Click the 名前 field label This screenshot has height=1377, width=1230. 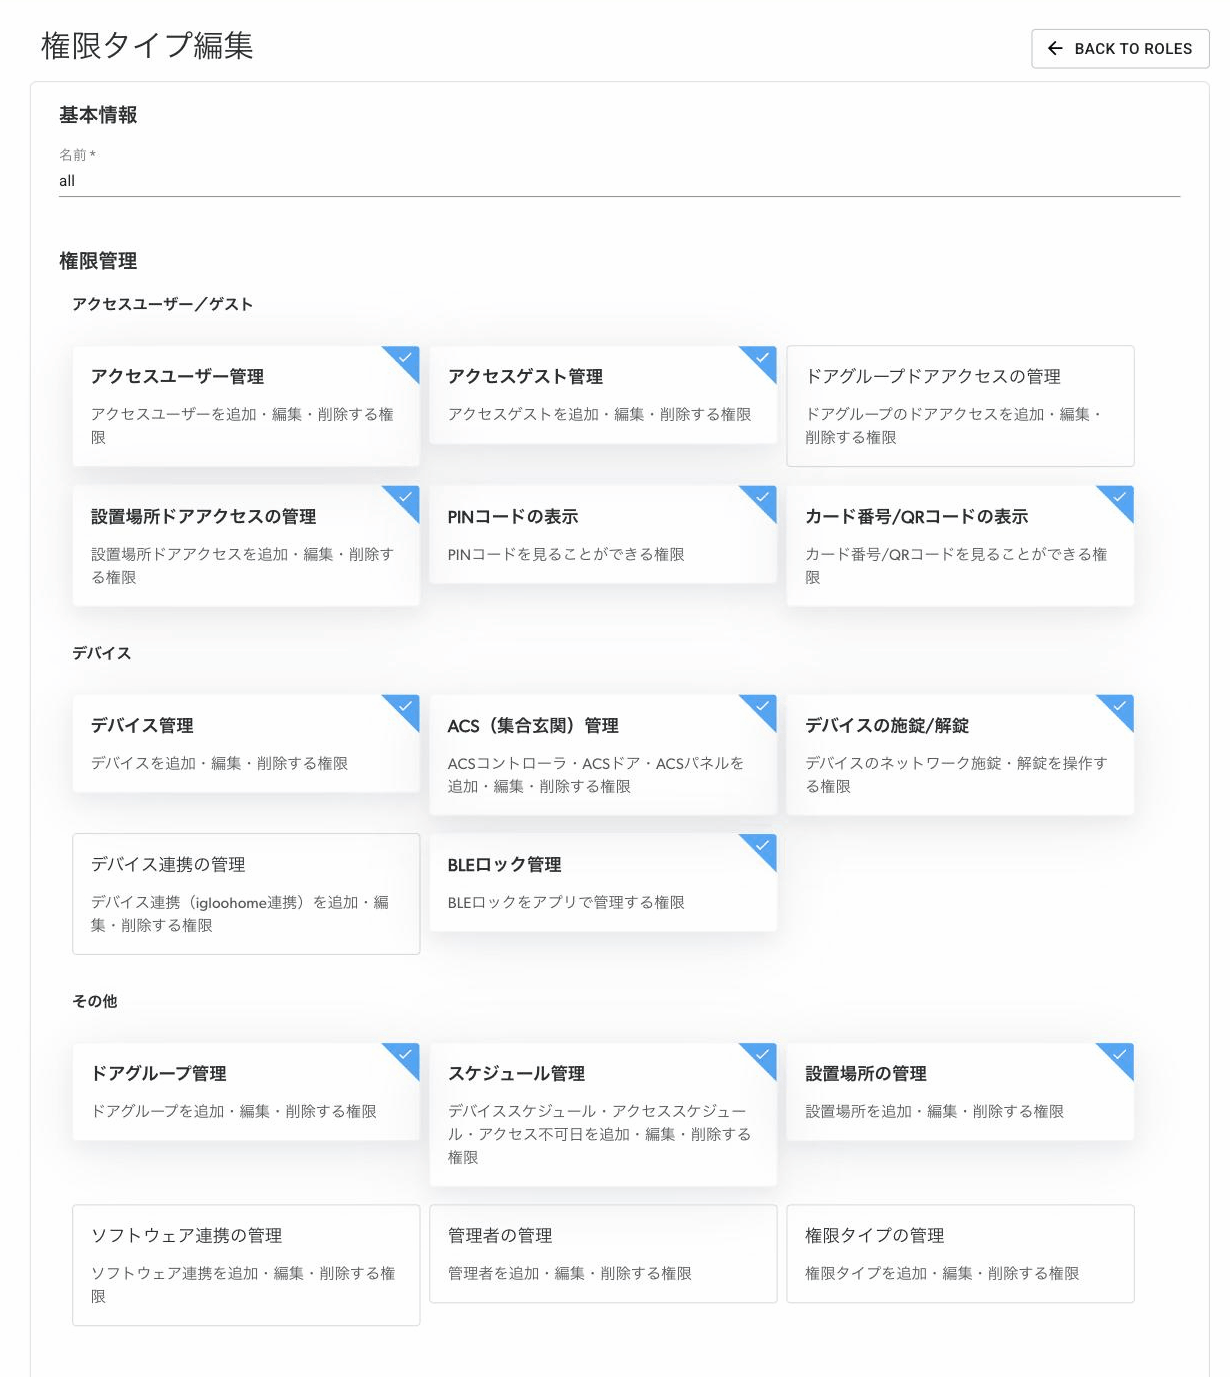coord(77,155)
